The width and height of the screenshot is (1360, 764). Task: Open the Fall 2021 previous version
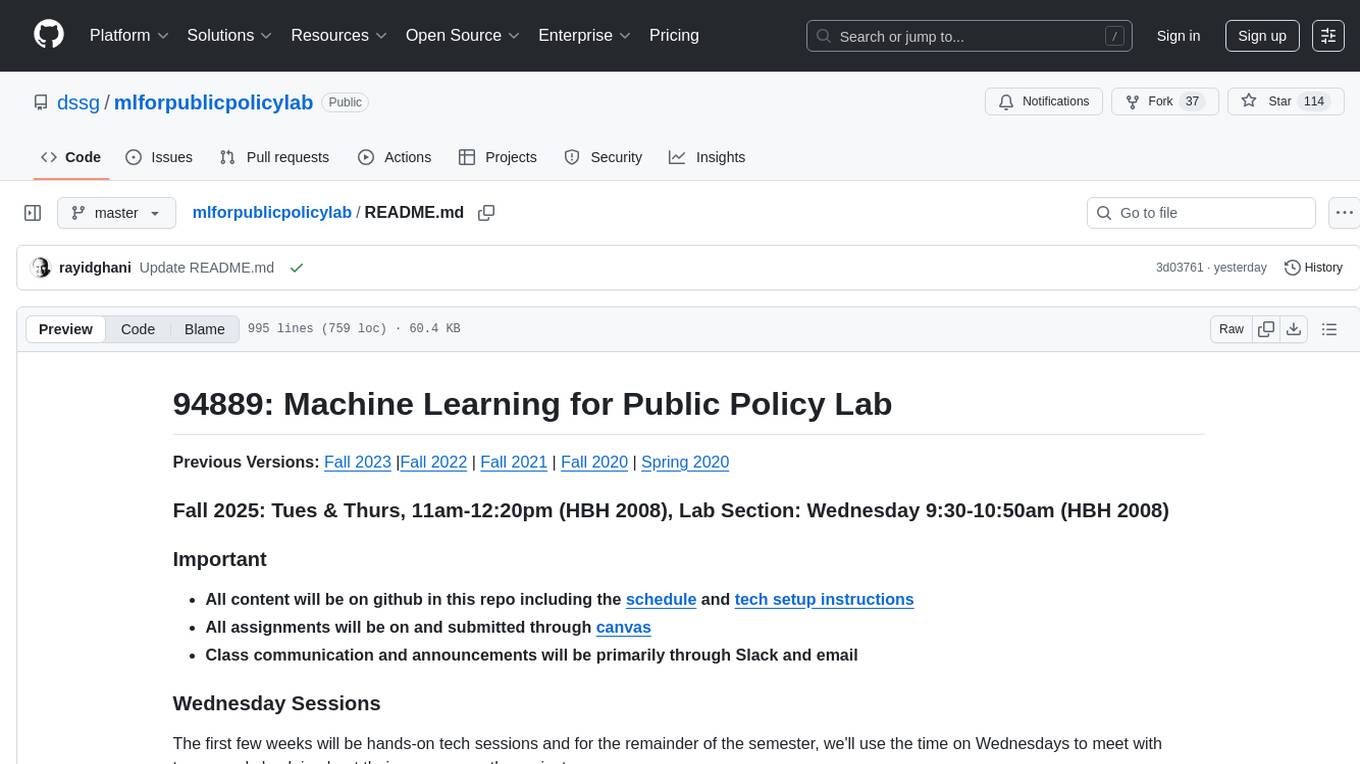[514, 462]
